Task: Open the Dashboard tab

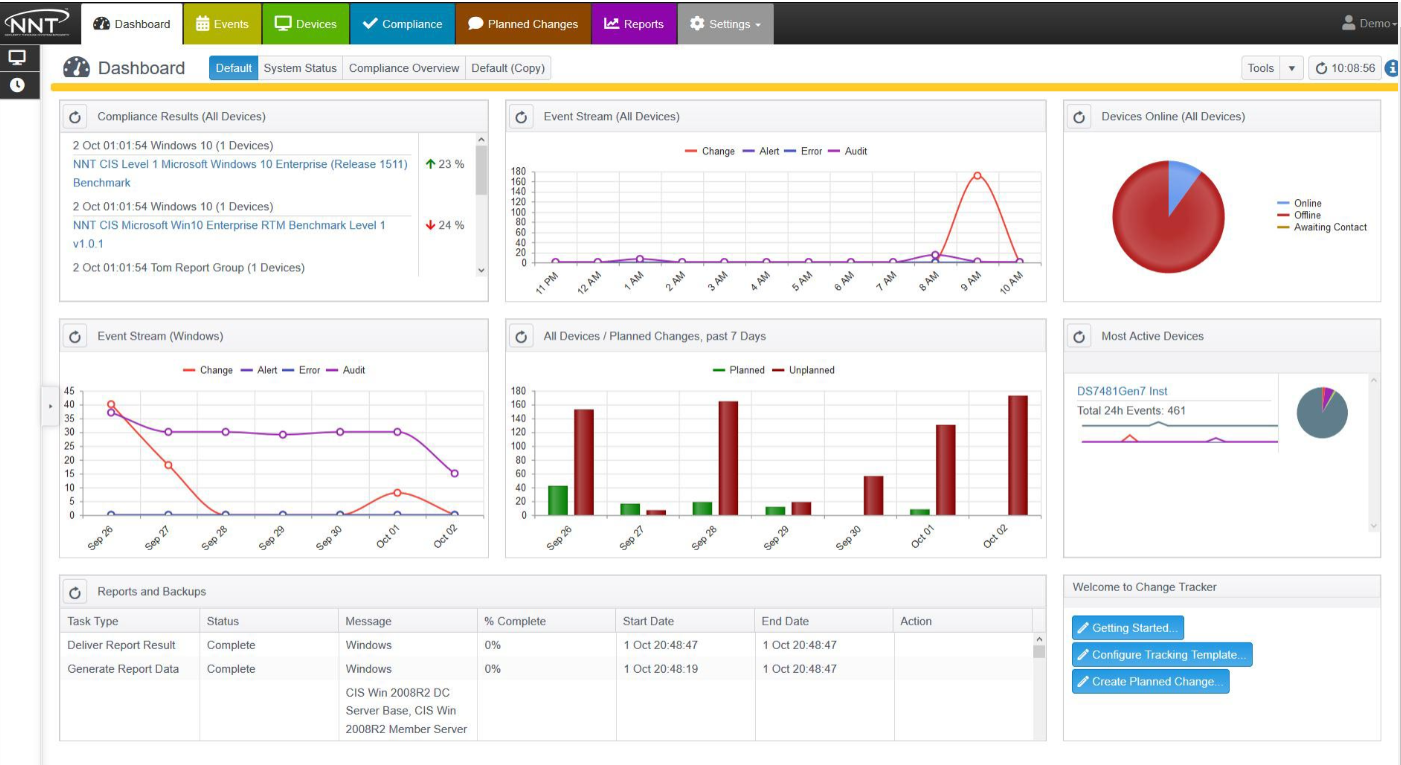Action: (132, 24)
